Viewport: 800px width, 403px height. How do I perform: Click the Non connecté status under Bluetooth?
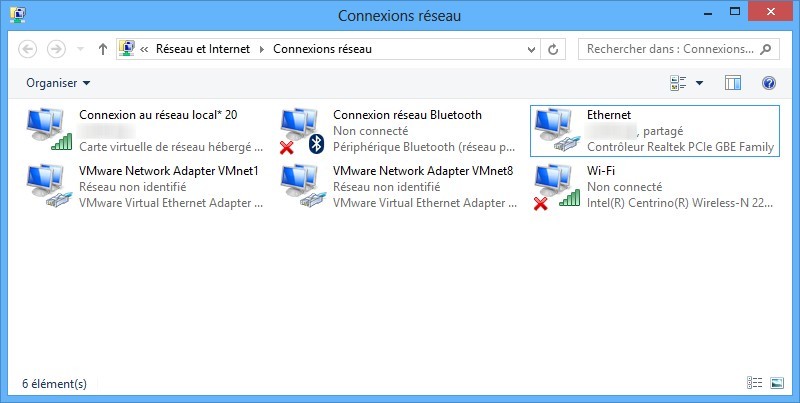370,131
